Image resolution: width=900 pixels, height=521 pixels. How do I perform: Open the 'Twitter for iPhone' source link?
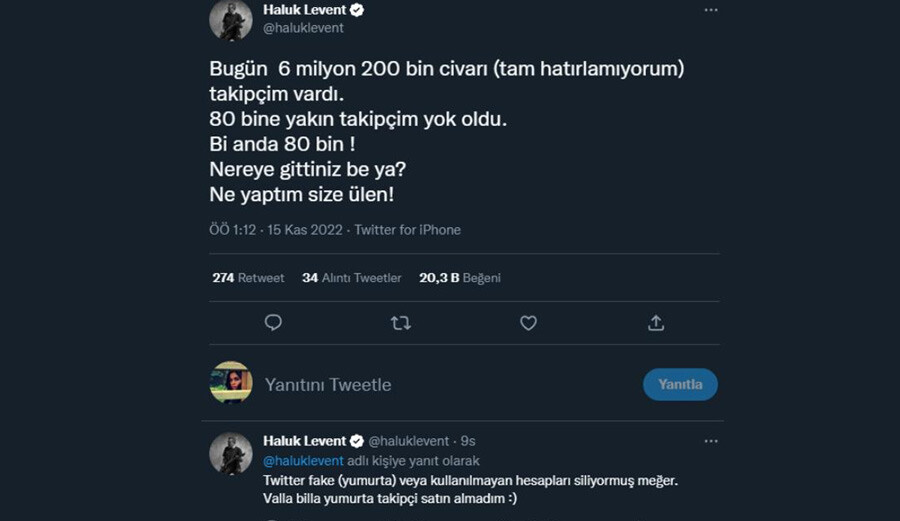407,230
